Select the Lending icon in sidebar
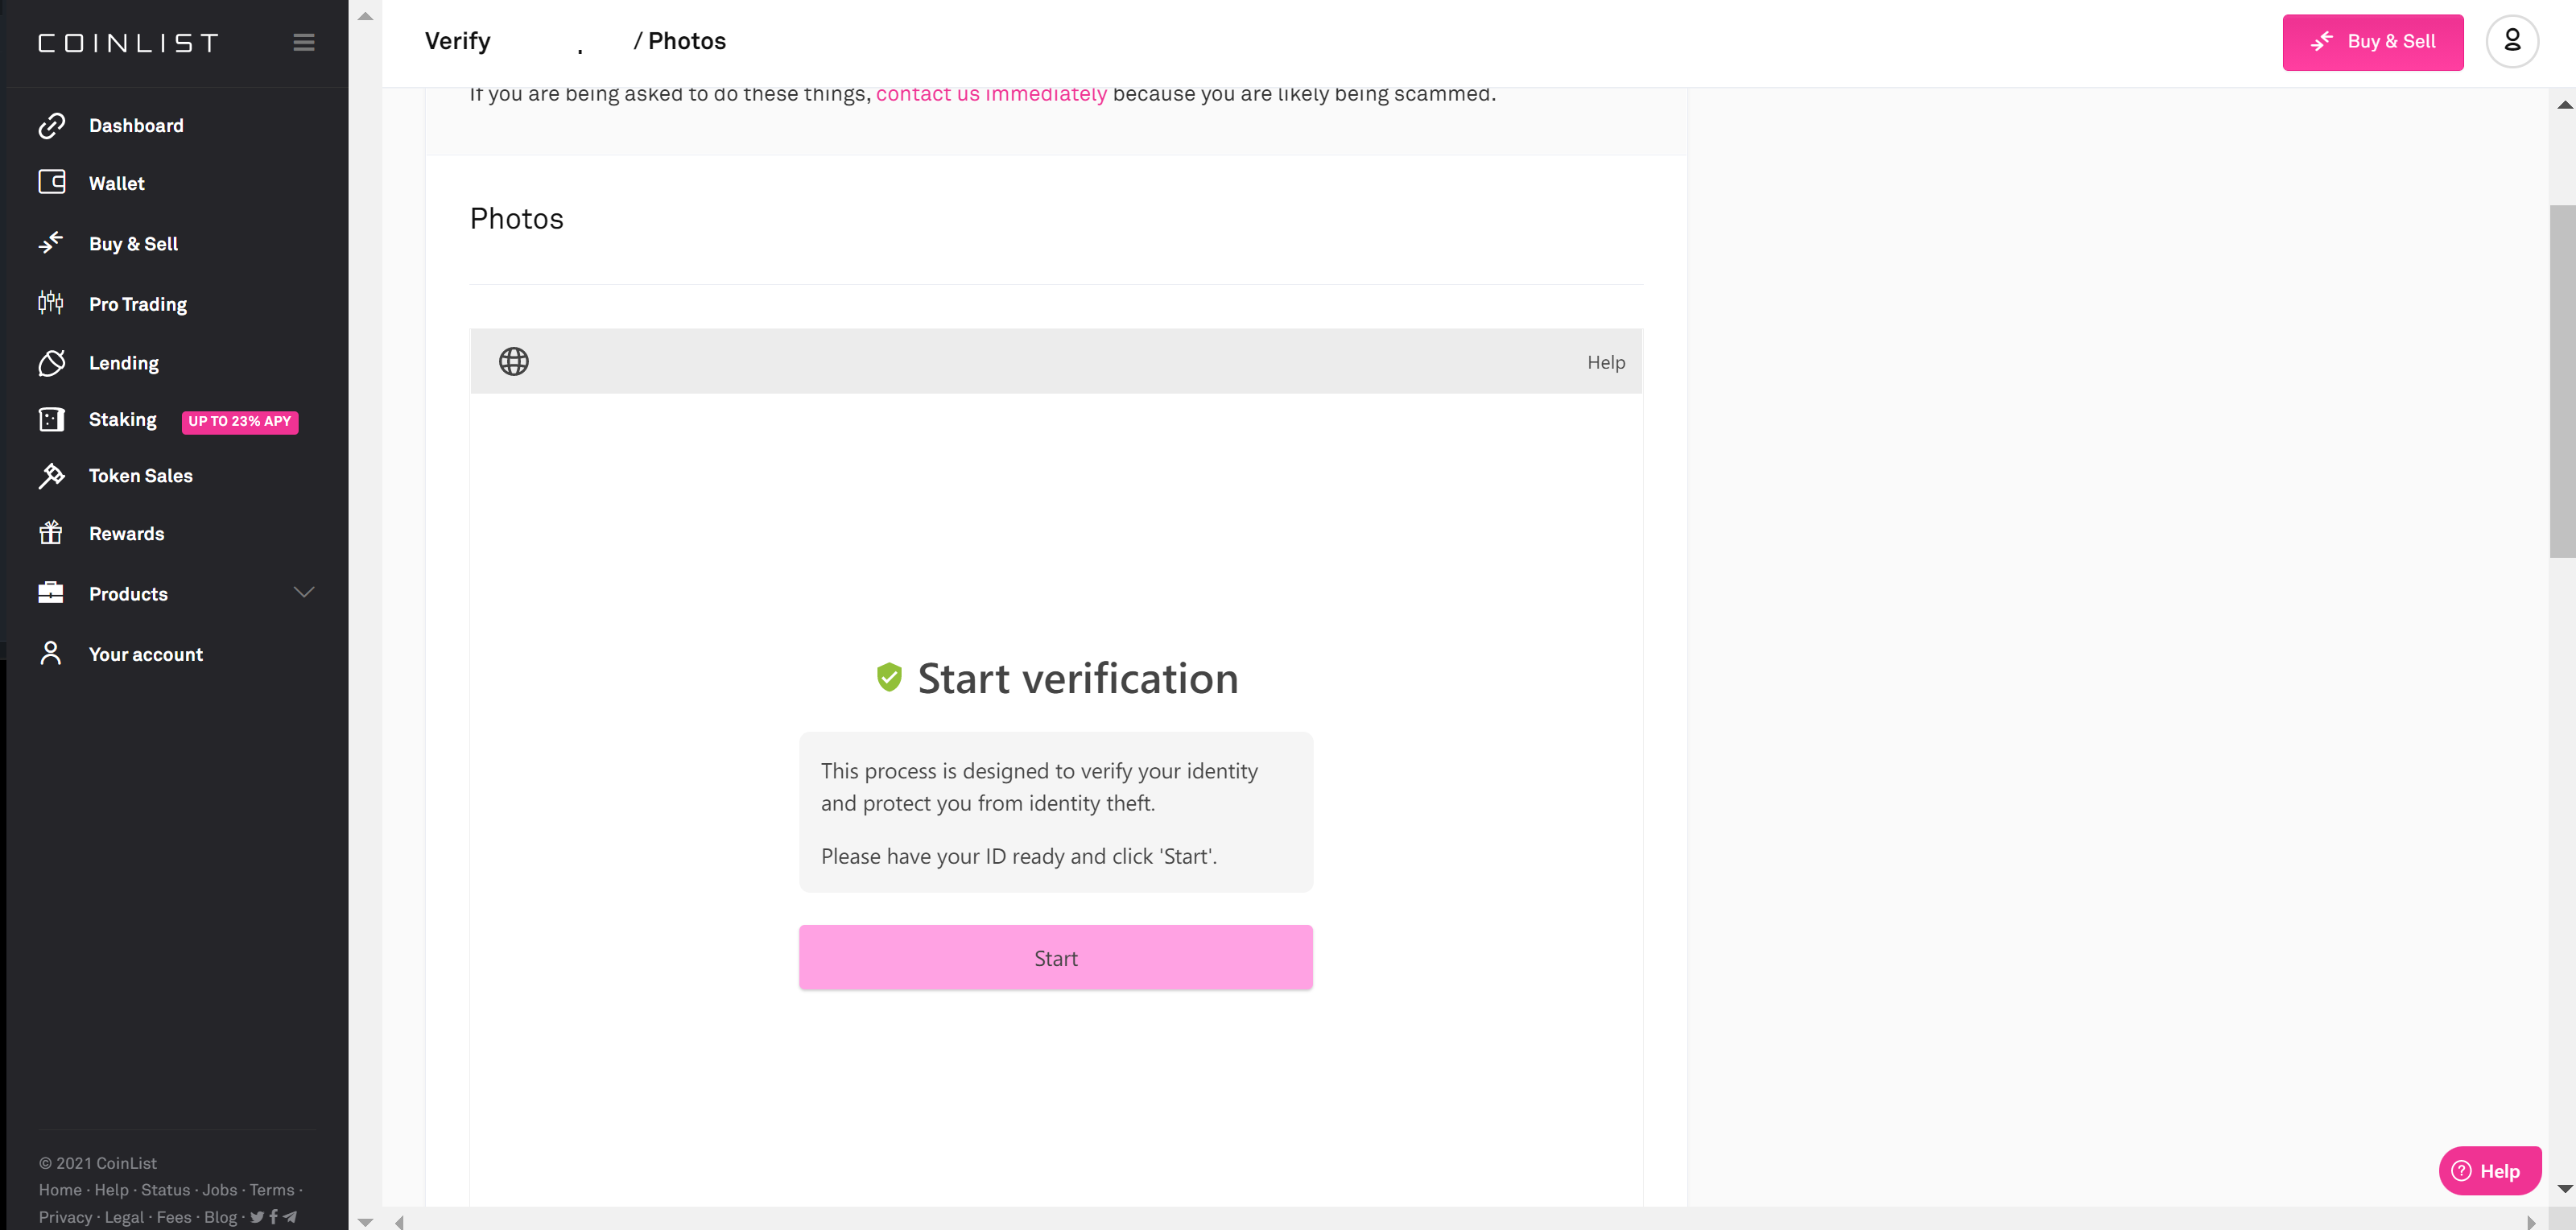The image size is (2576, 1230). click(x=51, y=363)
